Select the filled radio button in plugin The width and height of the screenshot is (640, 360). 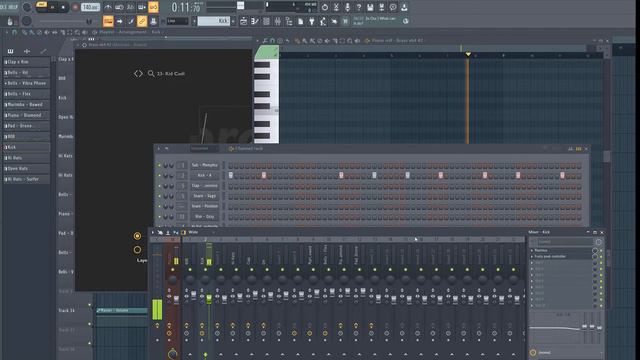137,236
